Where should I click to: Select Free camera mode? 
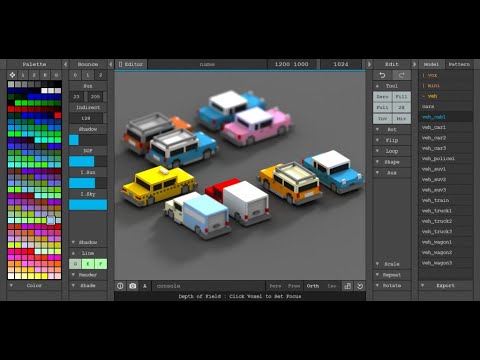294,286
